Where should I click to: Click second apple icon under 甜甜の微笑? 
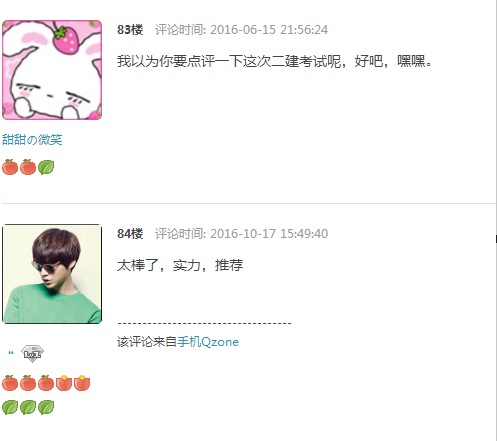[x=28, y=167]
